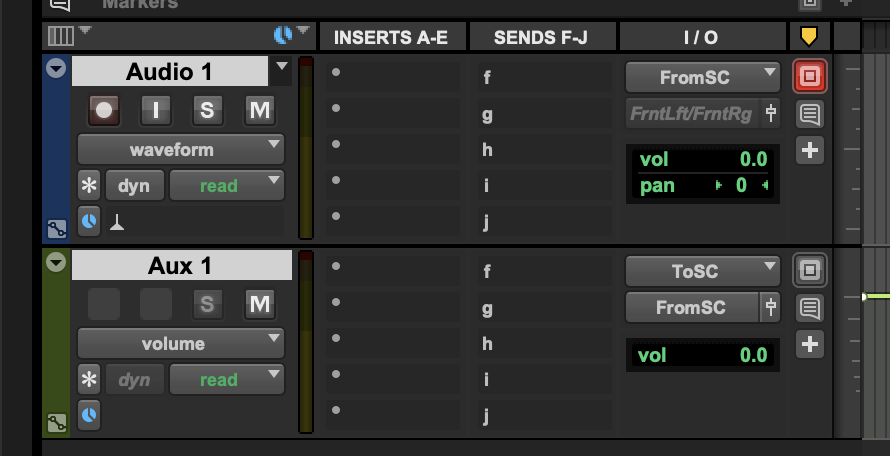Screen dimensions: 890x456
Task: Open the ToSC input selector on Aux 1
Action: coord(702,270)
